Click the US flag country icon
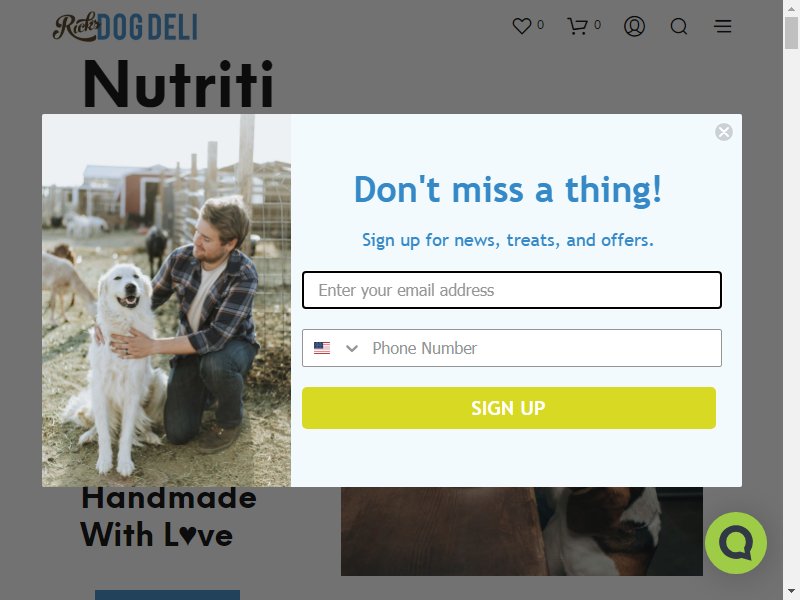Screen dimensions: 800x600 click(322, 348)
